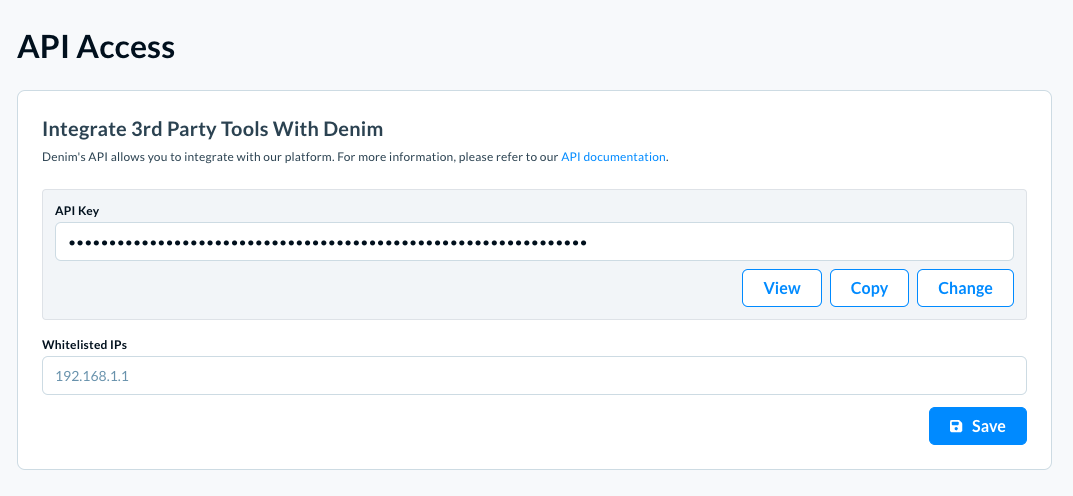1073x496 pixels.
Task: Click the API Key field label
Action: [x=77, y=211]
